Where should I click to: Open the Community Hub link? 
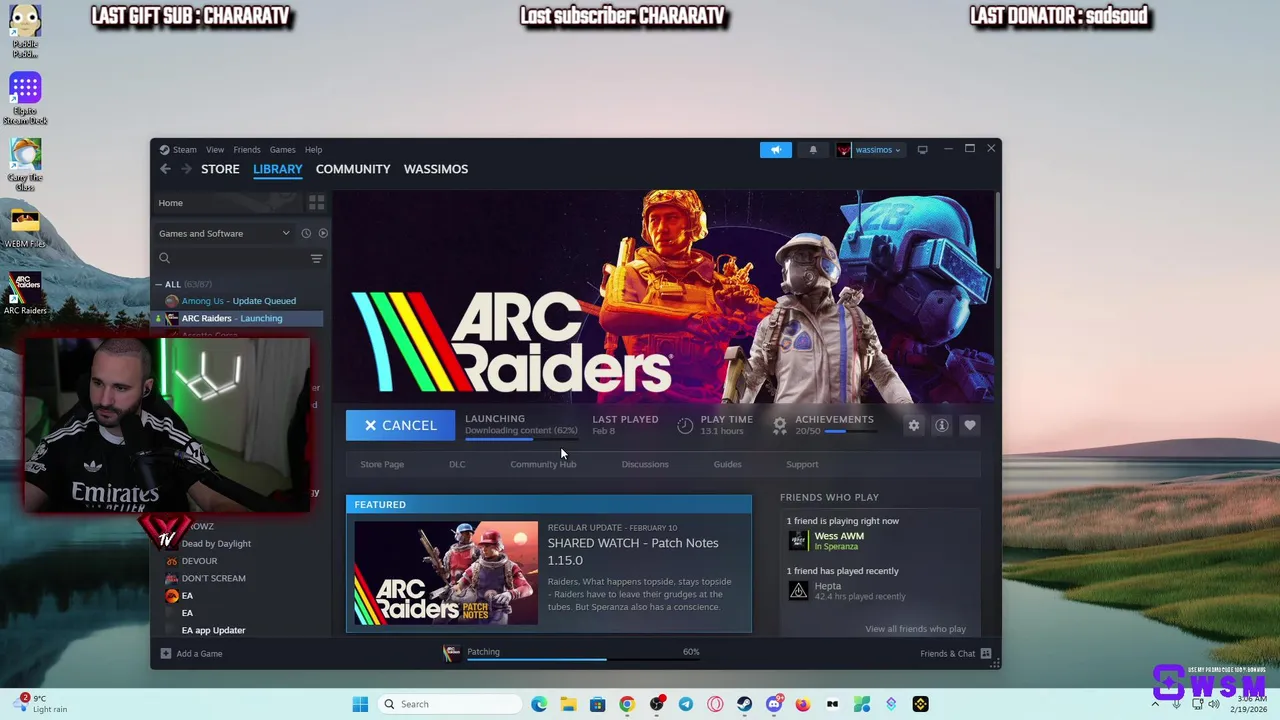(543, 464)
